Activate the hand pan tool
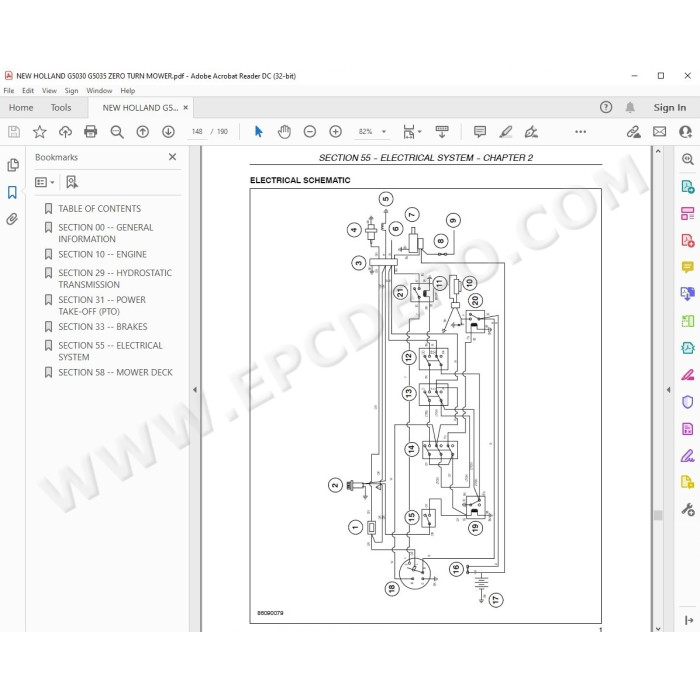700x700 pixels. (284, 132)
